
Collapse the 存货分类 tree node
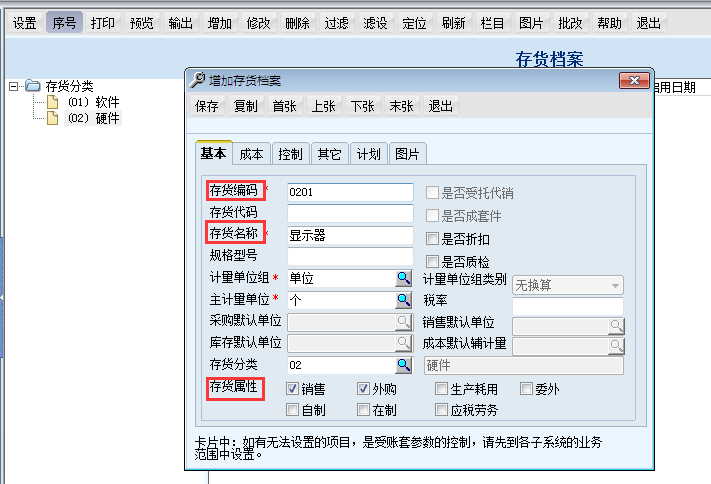pos(14,86)
